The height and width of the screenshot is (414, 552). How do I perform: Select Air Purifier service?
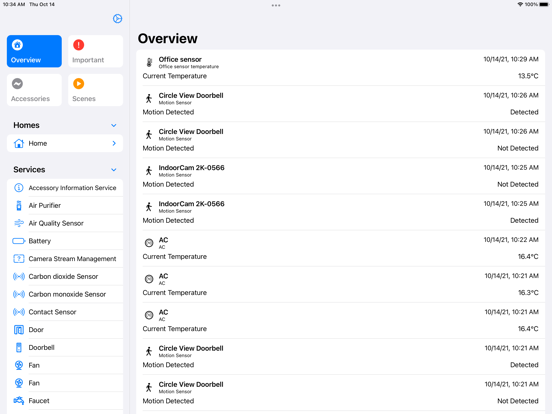[x=65, y=205]
